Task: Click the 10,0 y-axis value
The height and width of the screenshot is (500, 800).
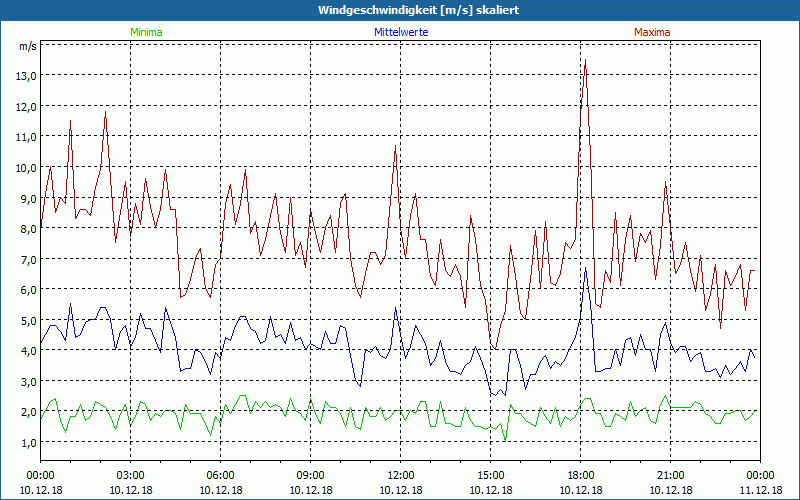Action: click(27, 168)
